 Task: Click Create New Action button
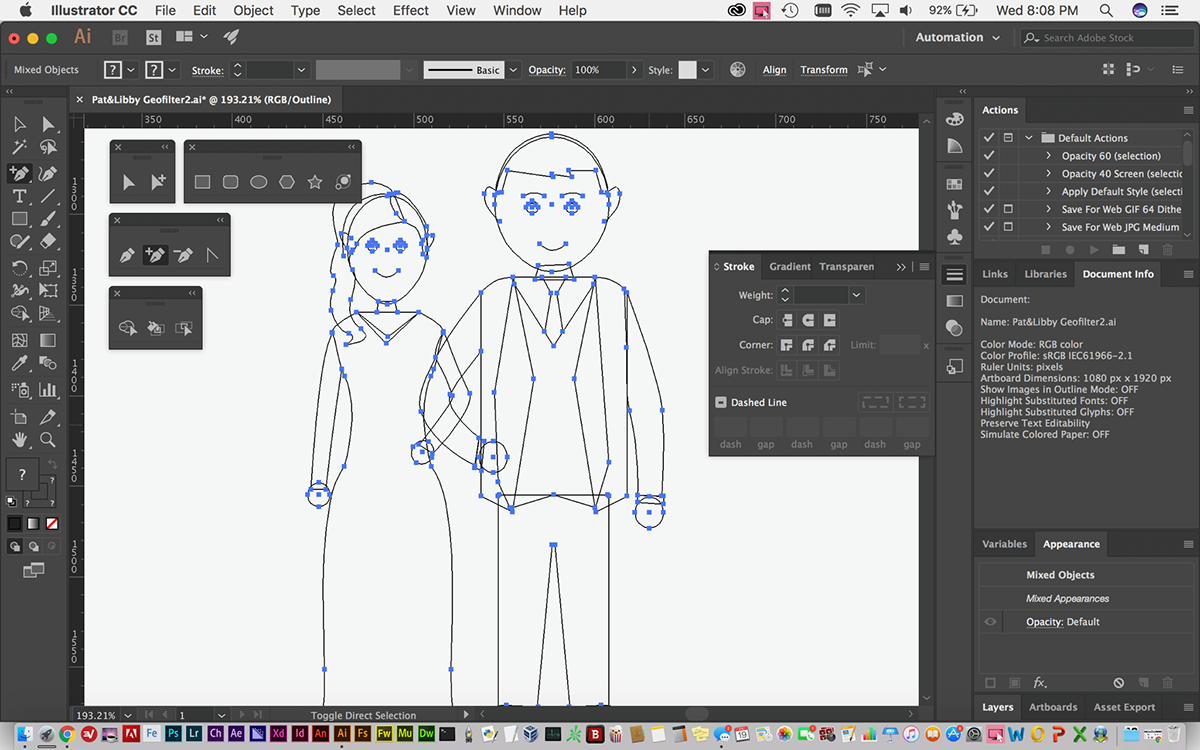(x=1142, y=249)
